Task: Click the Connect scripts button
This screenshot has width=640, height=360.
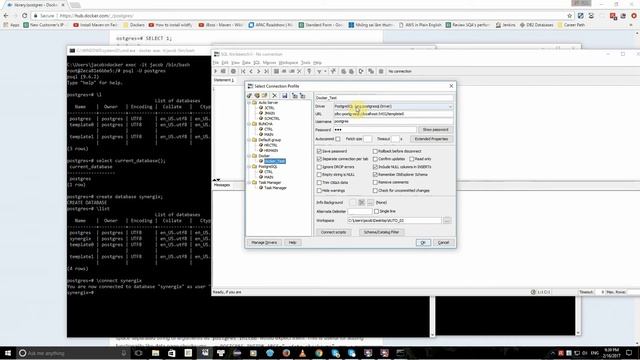Action: [x=333, y=232]
